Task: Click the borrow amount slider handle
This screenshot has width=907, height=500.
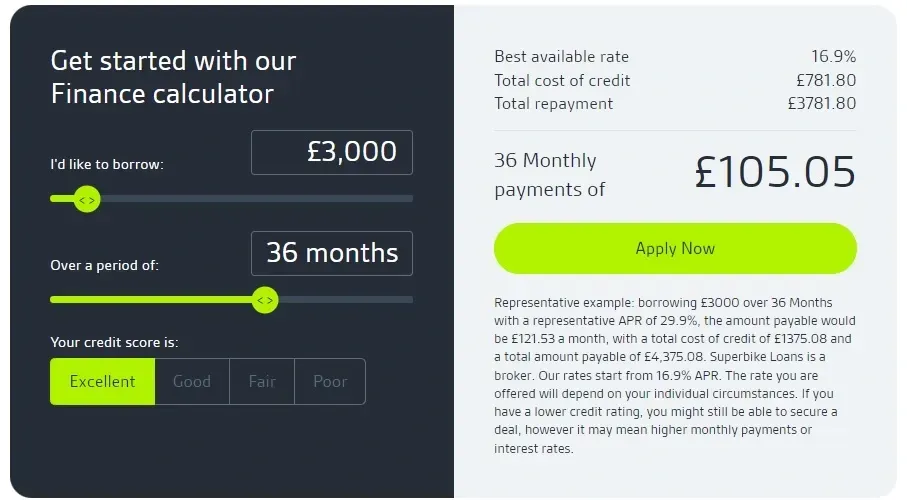Action: [x=87, y=199]
